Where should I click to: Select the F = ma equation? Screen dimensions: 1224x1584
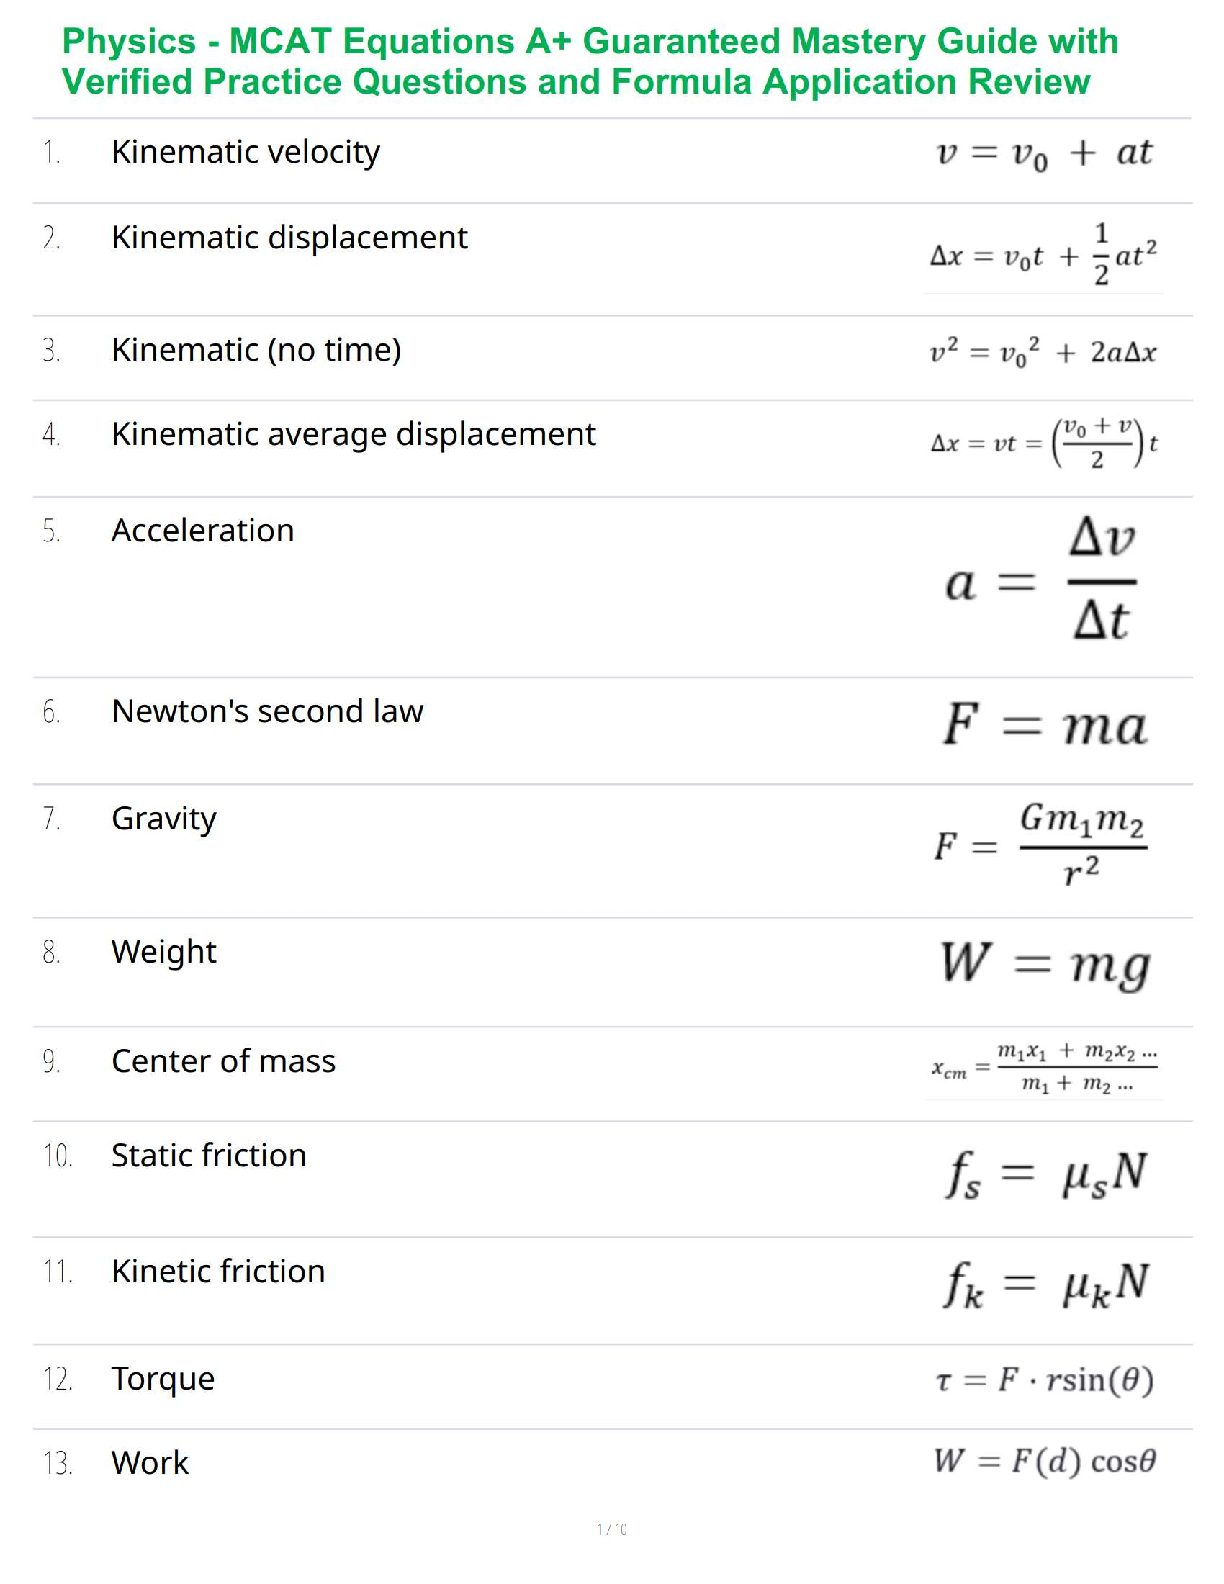click(x=1044, y=724)
